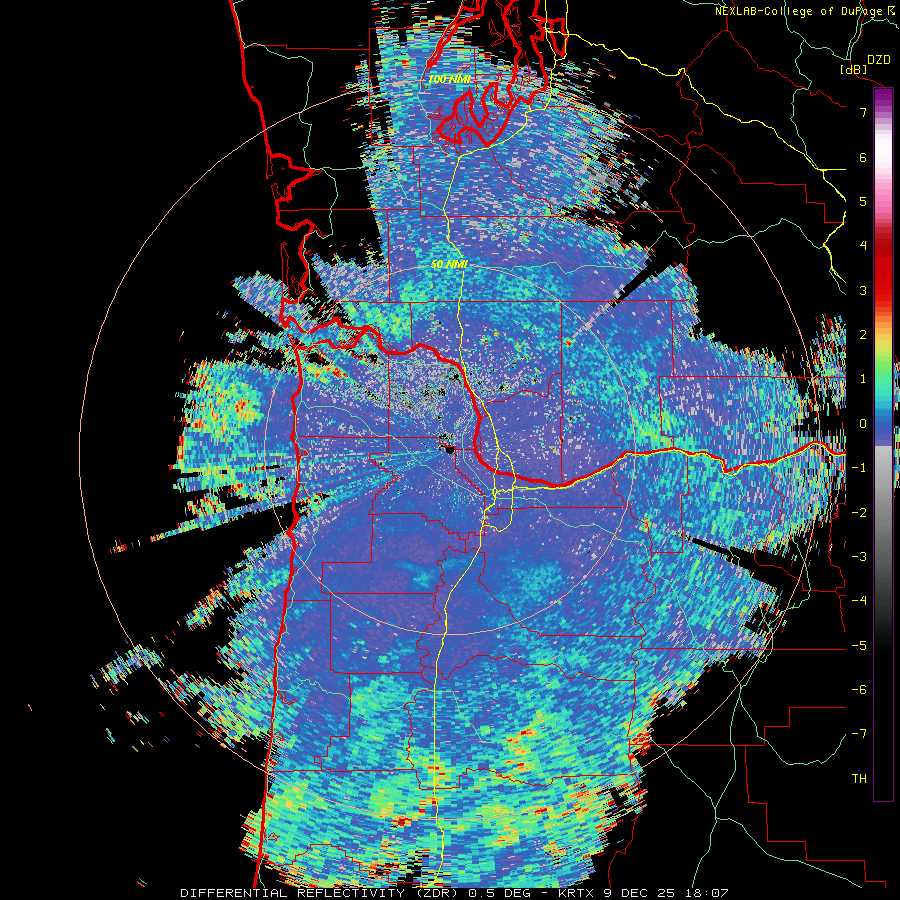900x900 pixels.
Task: Click the TH label below the color scale
Action: coord(859,778)
